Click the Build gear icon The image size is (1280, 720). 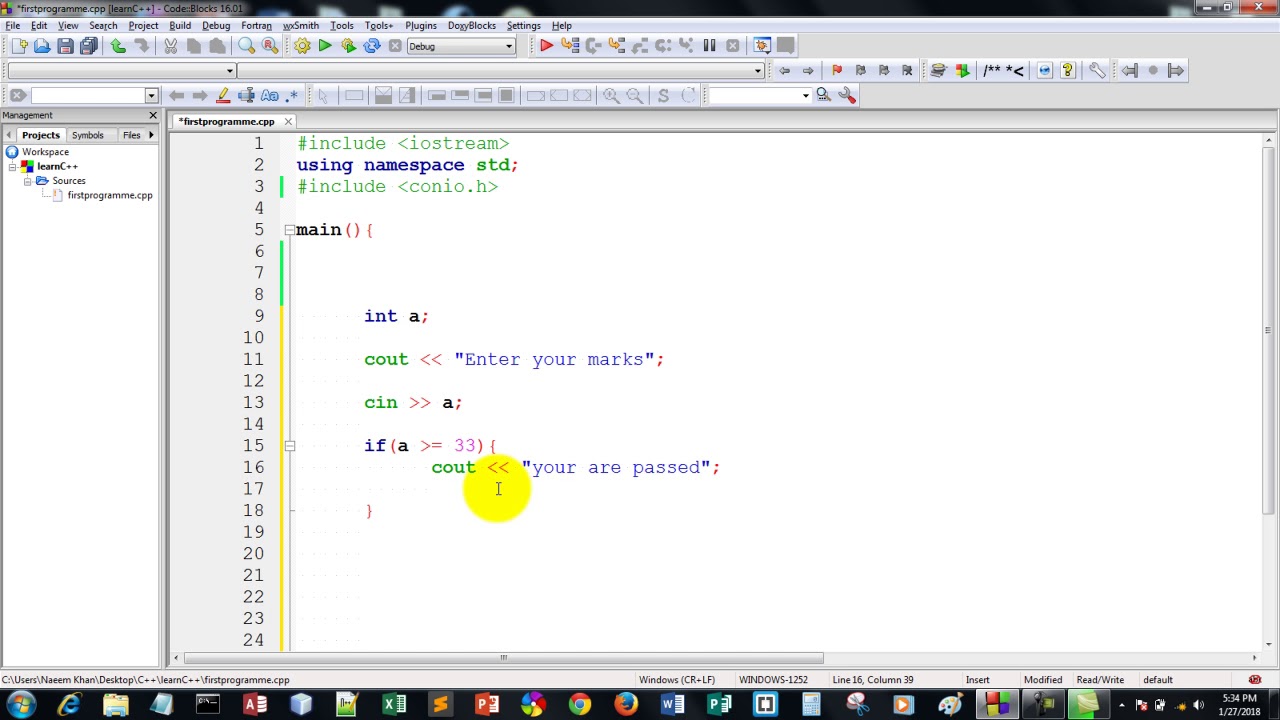tap(302, 46)
